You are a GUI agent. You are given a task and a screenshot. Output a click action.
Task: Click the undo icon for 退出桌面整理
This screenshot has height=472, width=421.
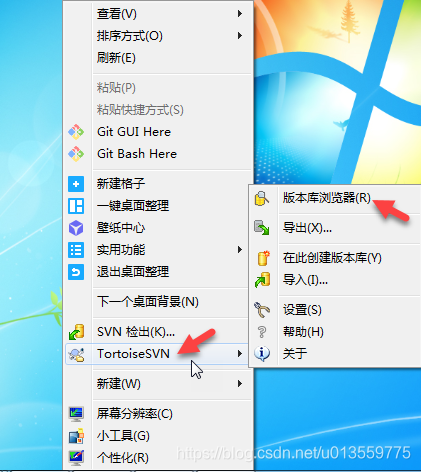pos(76,272)
